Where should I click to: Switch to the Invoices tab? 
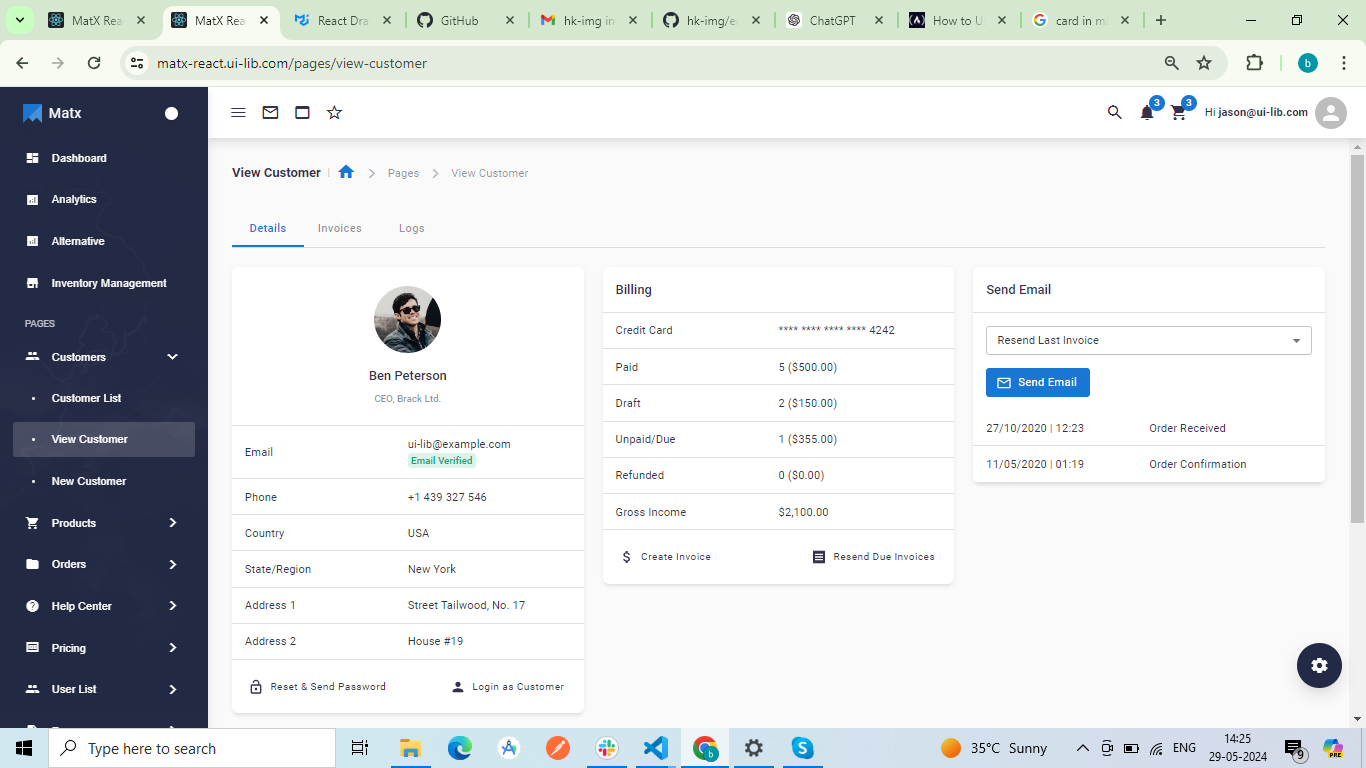[x=340, y=228]
